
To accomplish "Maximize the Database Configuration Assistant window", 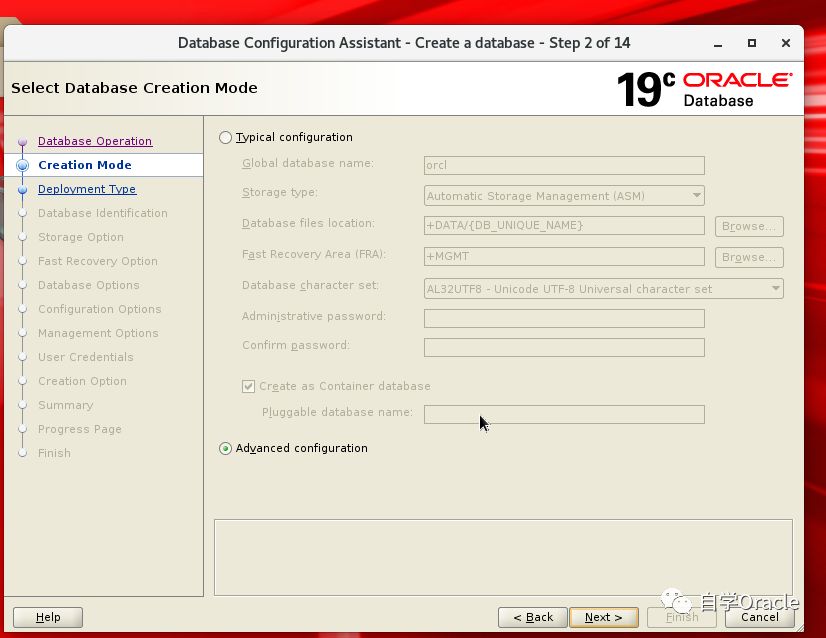I will [752, 43].
